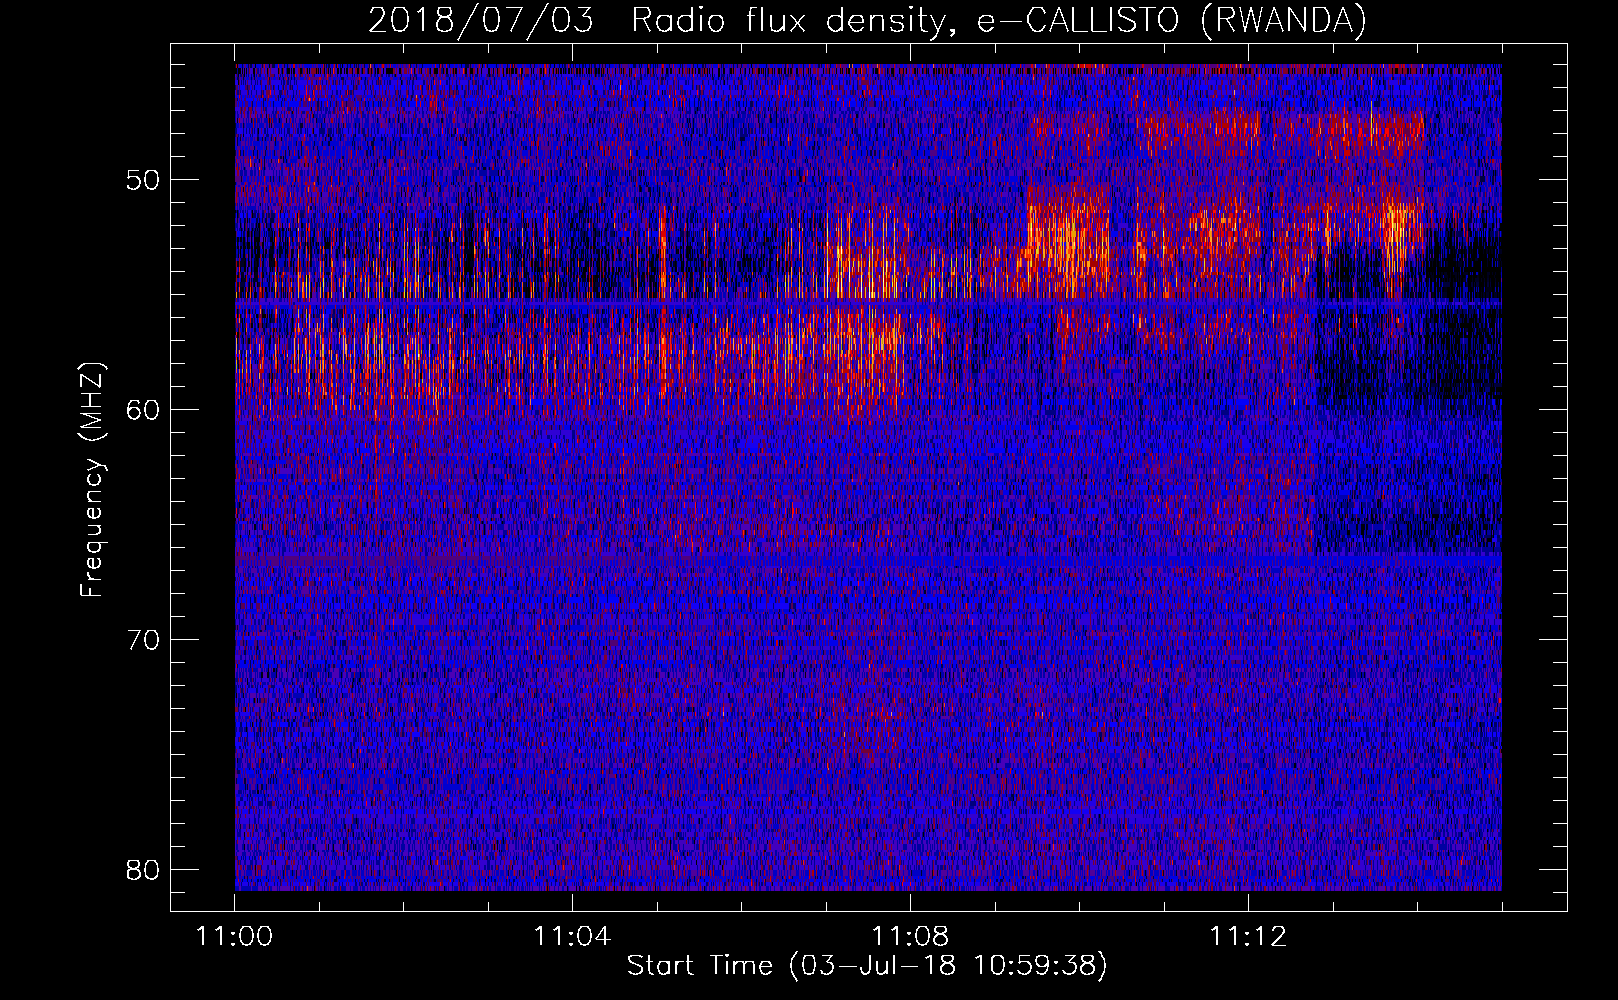Click the 11:00 time tick label
Viewport: 1618px width, 1000px height.
pyautogui.click(x=234, y=937)
